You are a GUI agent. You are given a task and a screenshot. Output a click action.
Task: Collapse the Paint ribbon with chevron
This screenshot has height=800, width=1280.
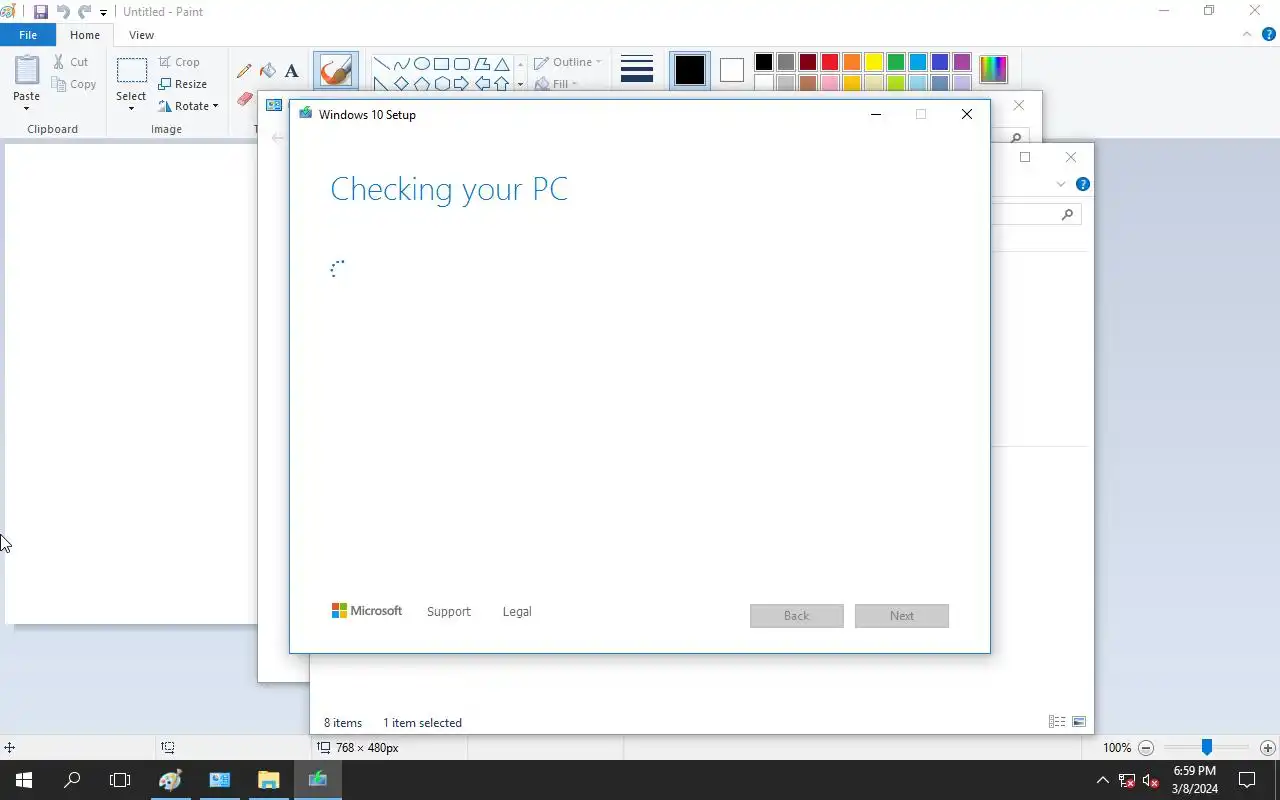pos(1247,34)
